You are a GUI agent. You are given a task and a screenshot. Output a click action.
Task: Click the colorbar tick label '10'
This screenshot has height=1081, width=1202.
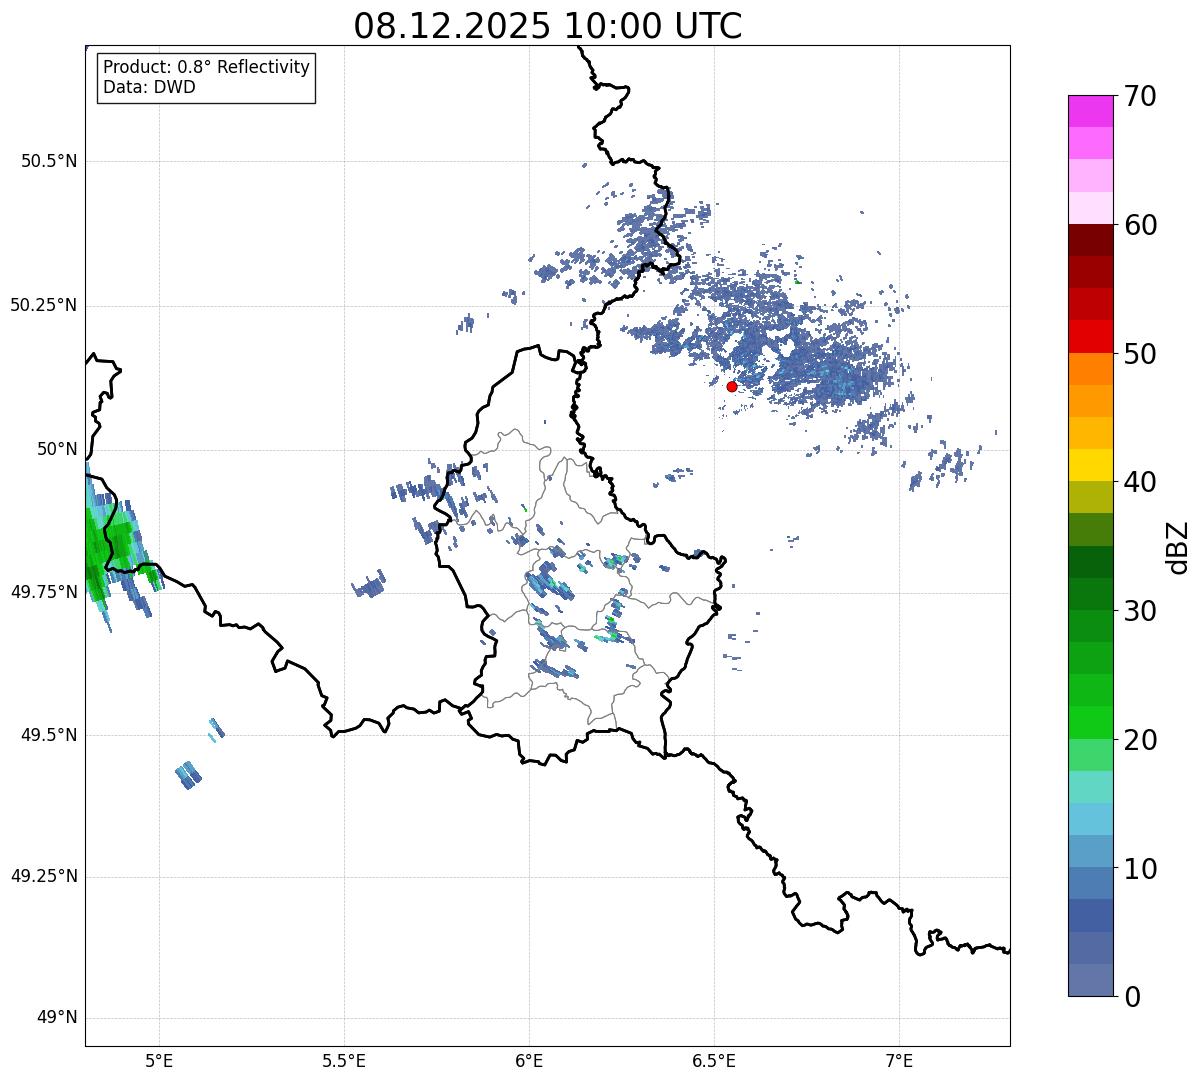[x=1140, y=869]
